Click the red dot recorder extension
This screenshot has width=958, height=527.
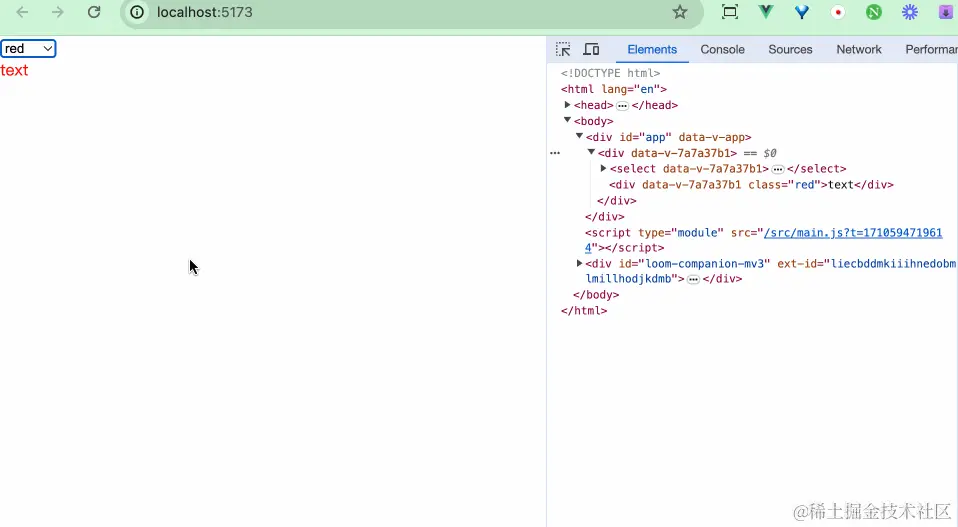(x=838, y=12)
